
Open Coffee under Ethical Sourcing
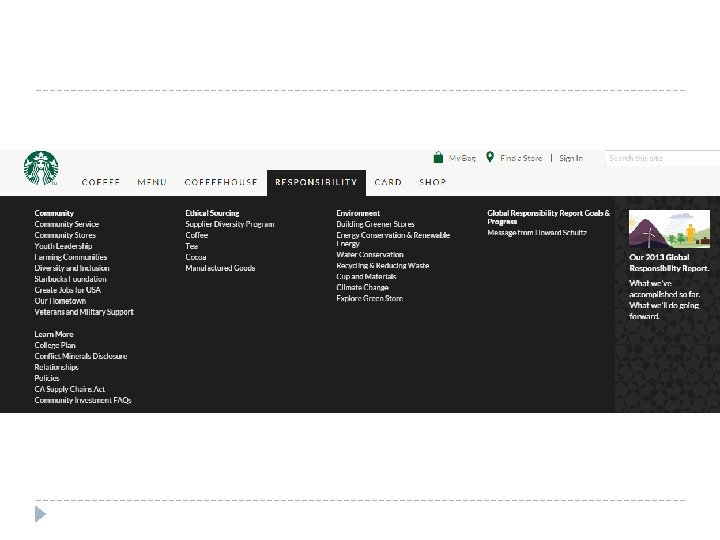coord(197,235)
